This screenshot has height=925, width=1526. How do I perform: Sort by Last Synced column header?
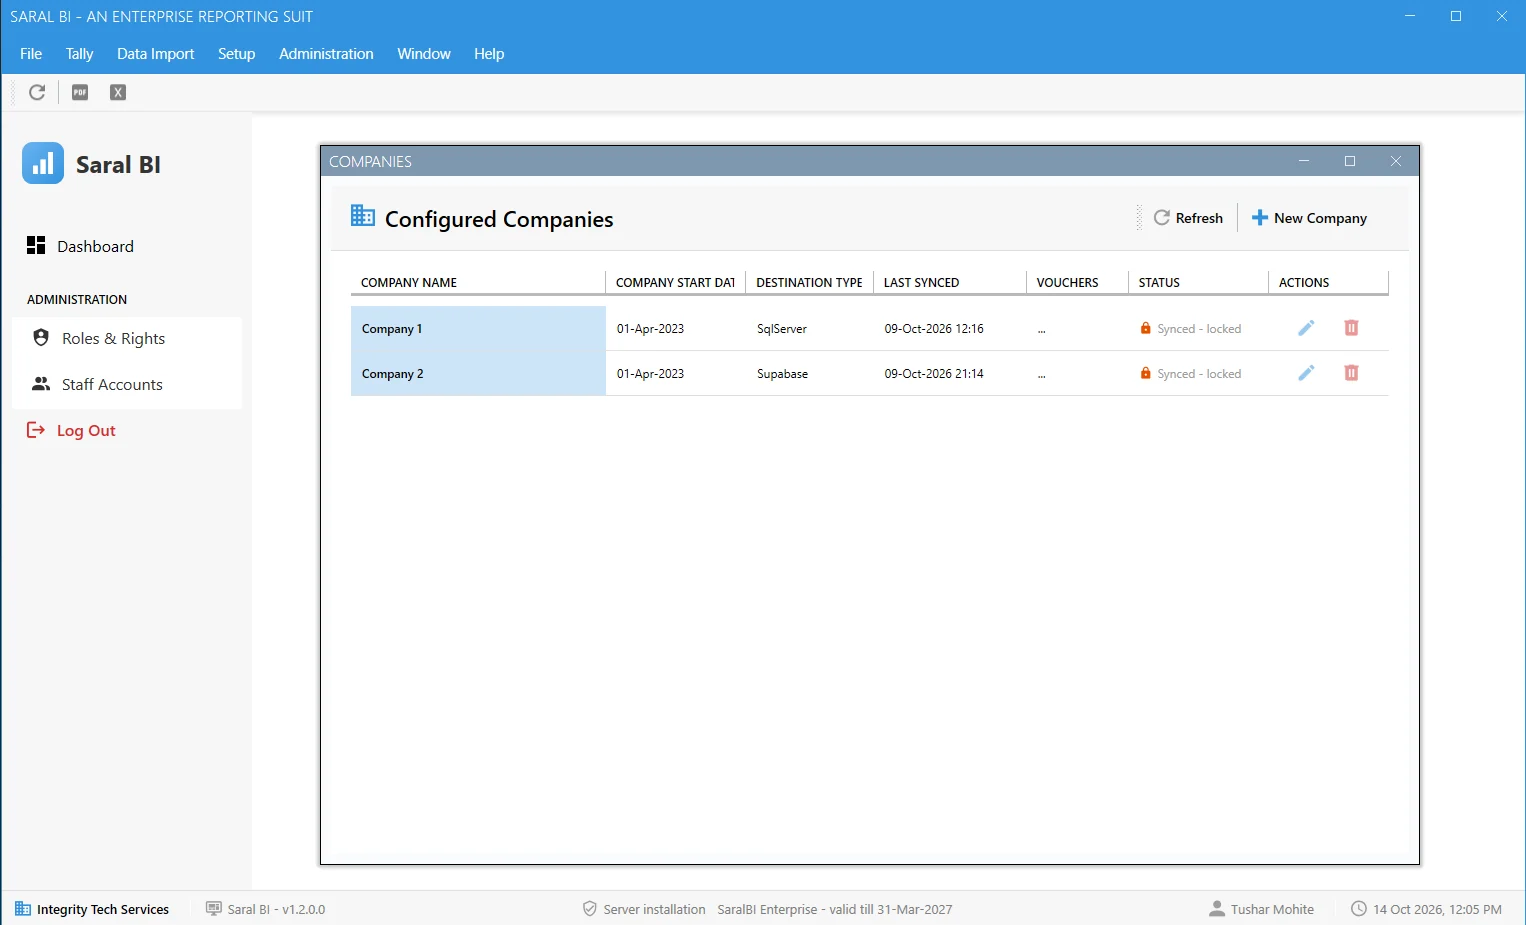click(x=951, y=282)
